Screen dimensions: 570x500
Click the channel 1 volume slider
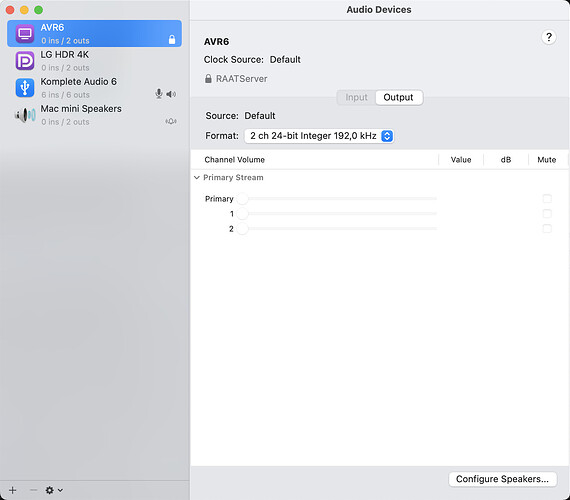337,213
